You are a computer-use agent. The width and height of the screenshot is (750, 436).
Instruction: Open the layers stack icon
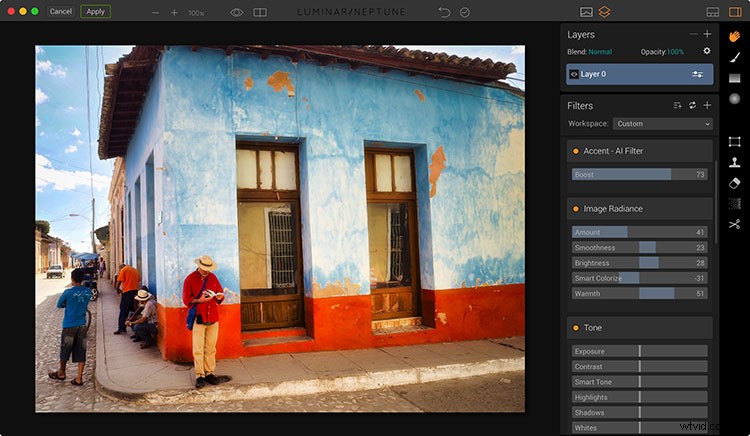pos(605,12)
